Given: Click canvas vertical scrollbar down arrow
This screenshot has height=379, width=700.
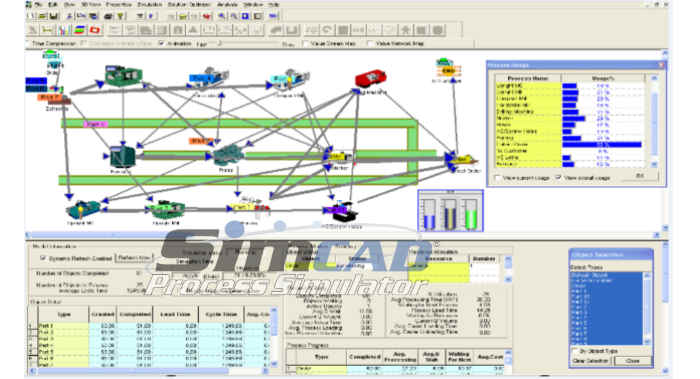Looking at the screenshot, I should pyautogui.click(x=665, y=228).
